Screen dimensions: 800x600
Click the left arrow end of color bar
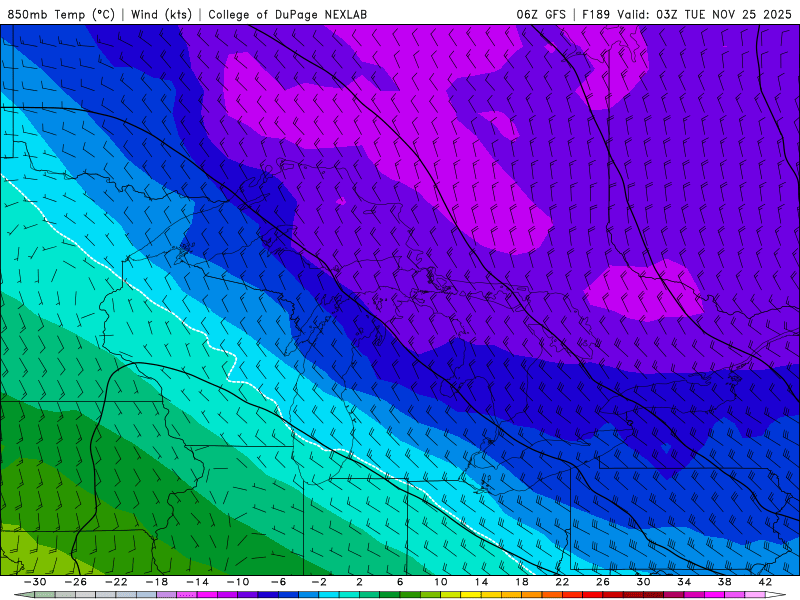(x=24, y=595)
